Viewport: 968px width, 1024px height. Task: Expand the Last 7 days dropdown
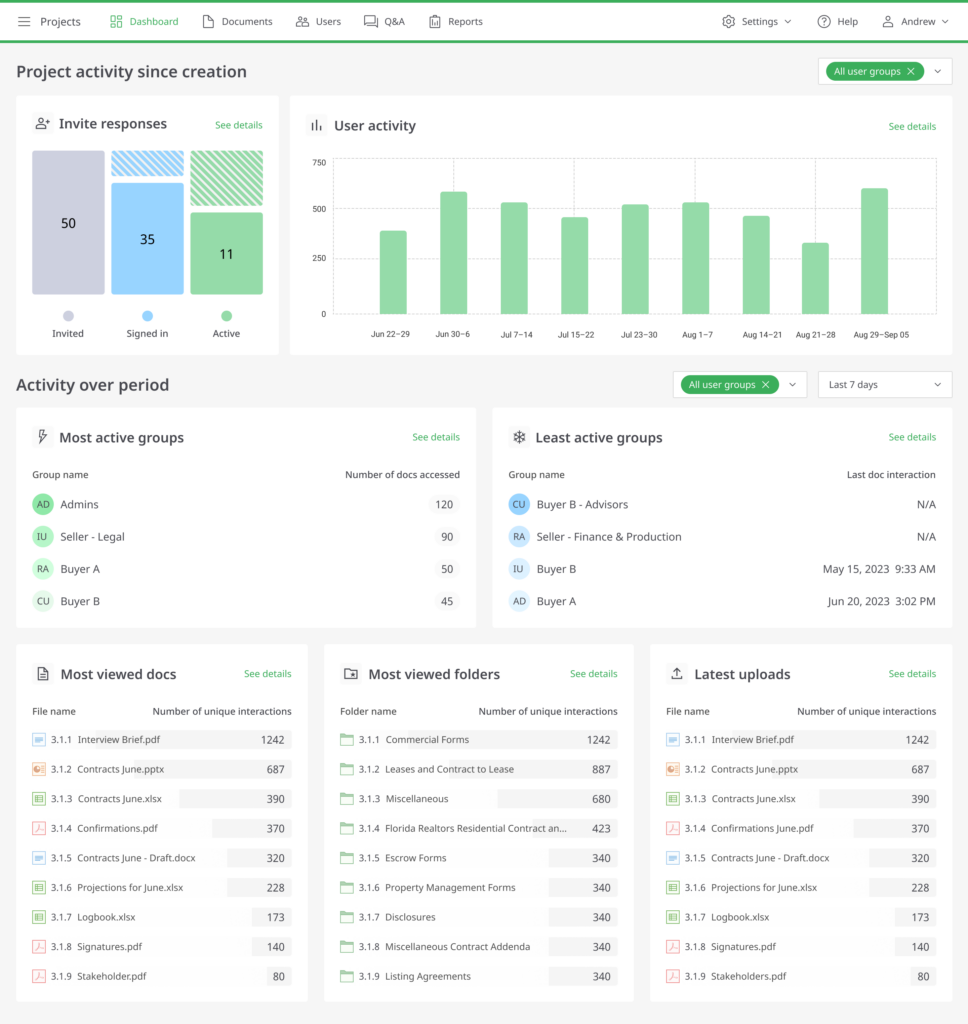pyautogui.click(x=885, y=385)
